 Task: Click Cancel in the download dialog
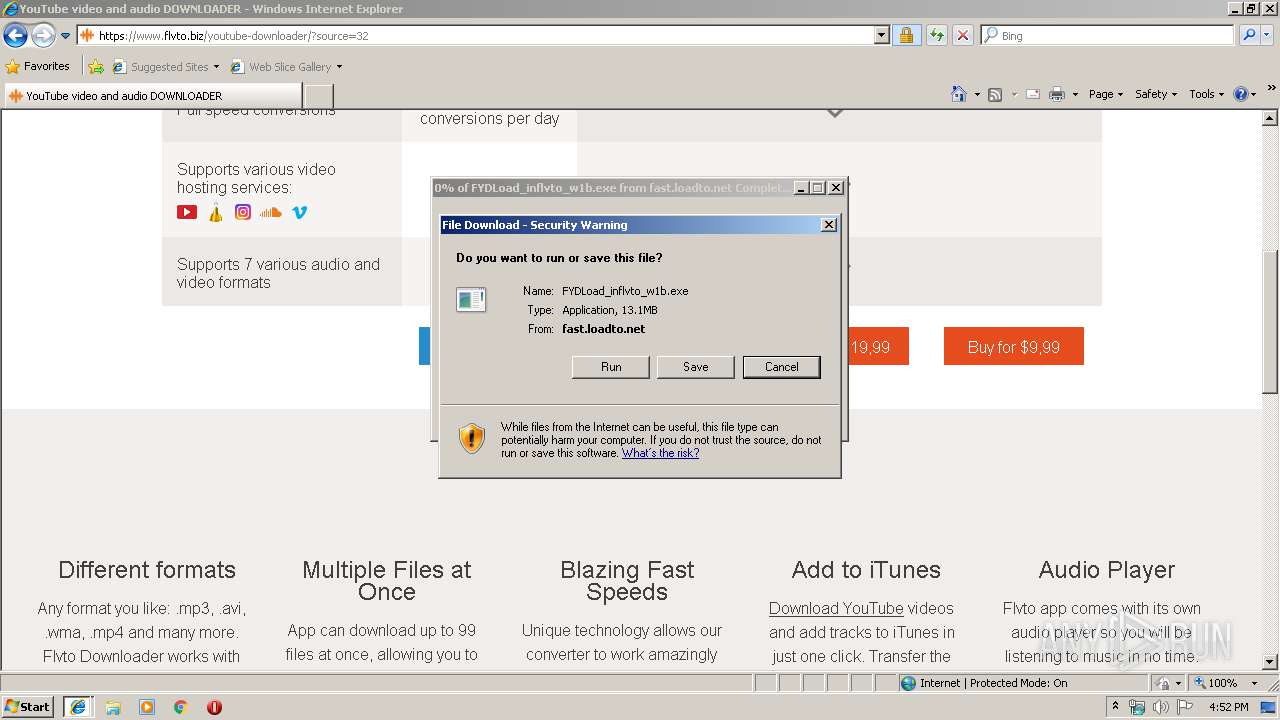(x=782, y=367)
